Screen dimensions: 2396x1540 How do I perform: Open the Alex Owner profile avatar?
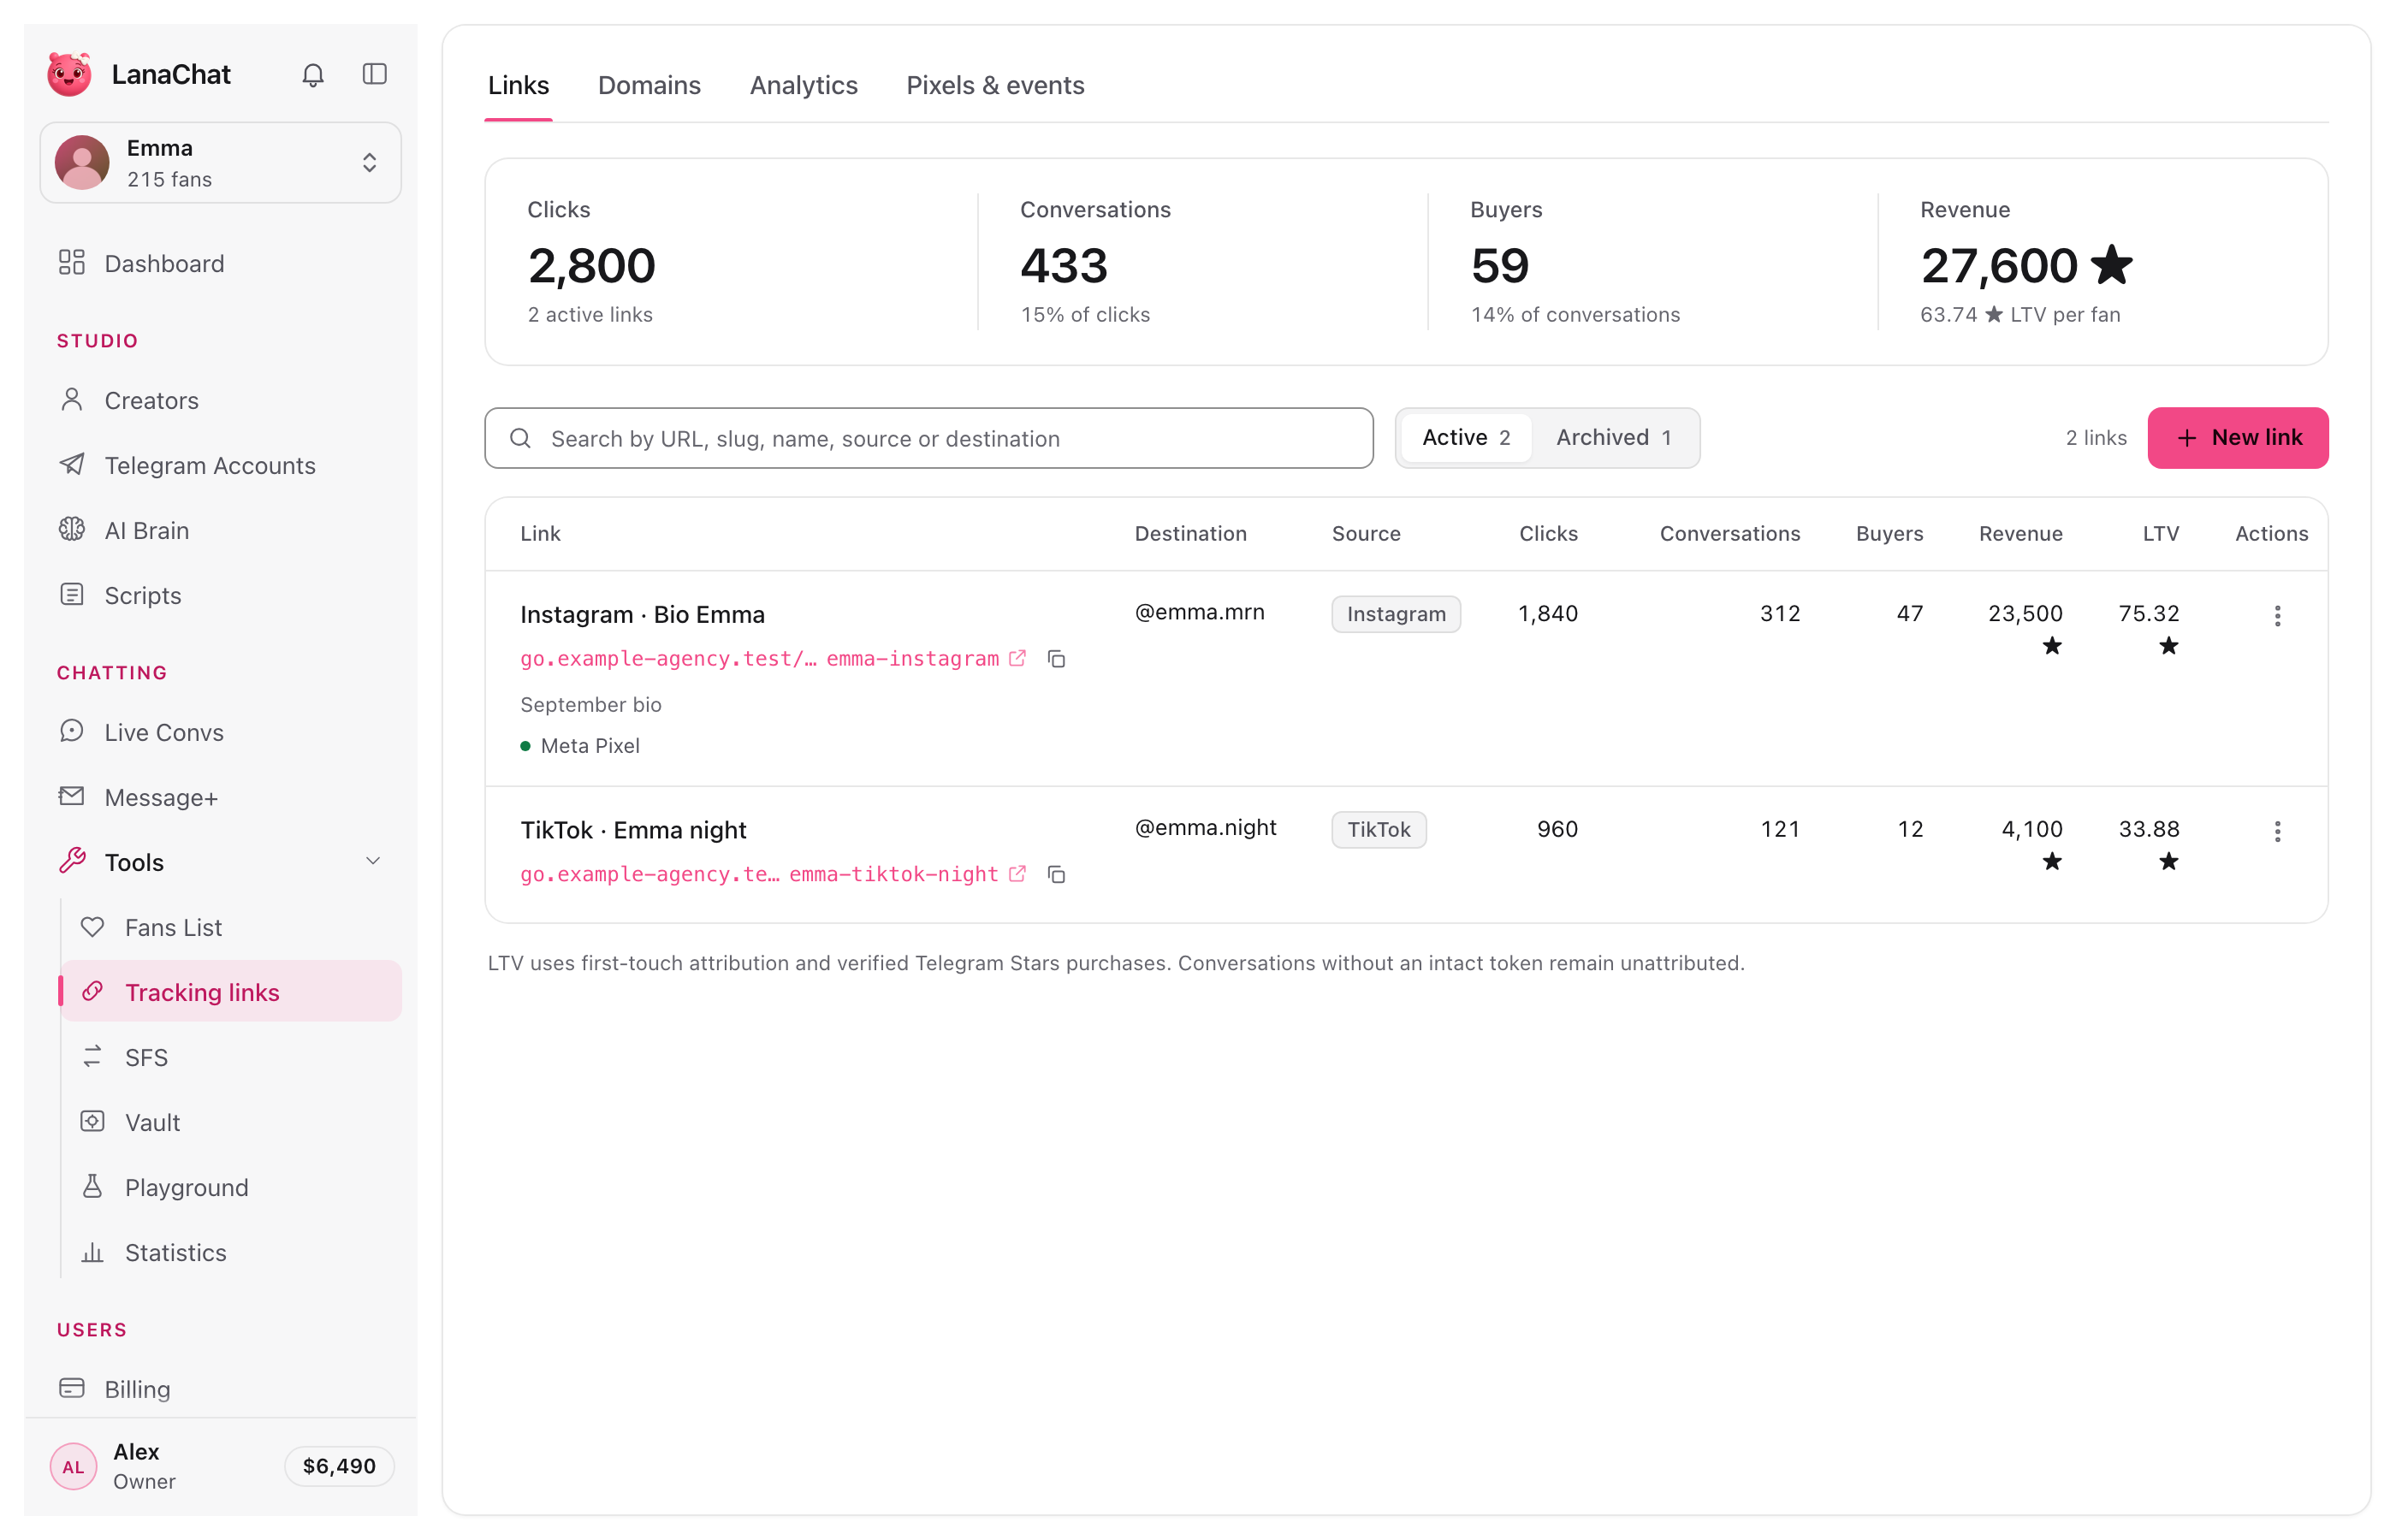[x=73, y=1466]
